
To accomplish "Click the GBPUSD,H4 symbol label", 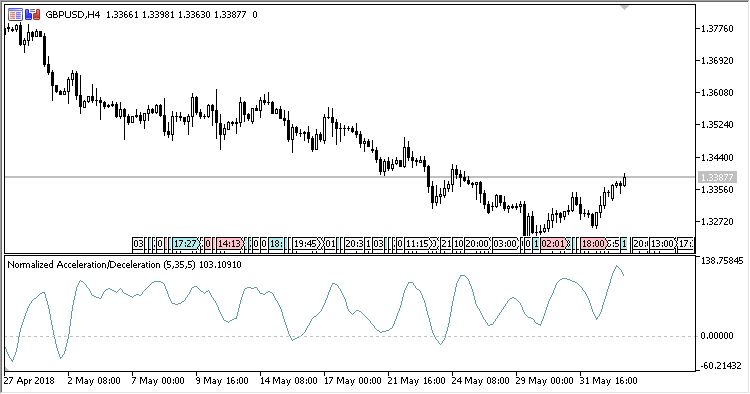I will pyautogui.click(x=73, y=15).
